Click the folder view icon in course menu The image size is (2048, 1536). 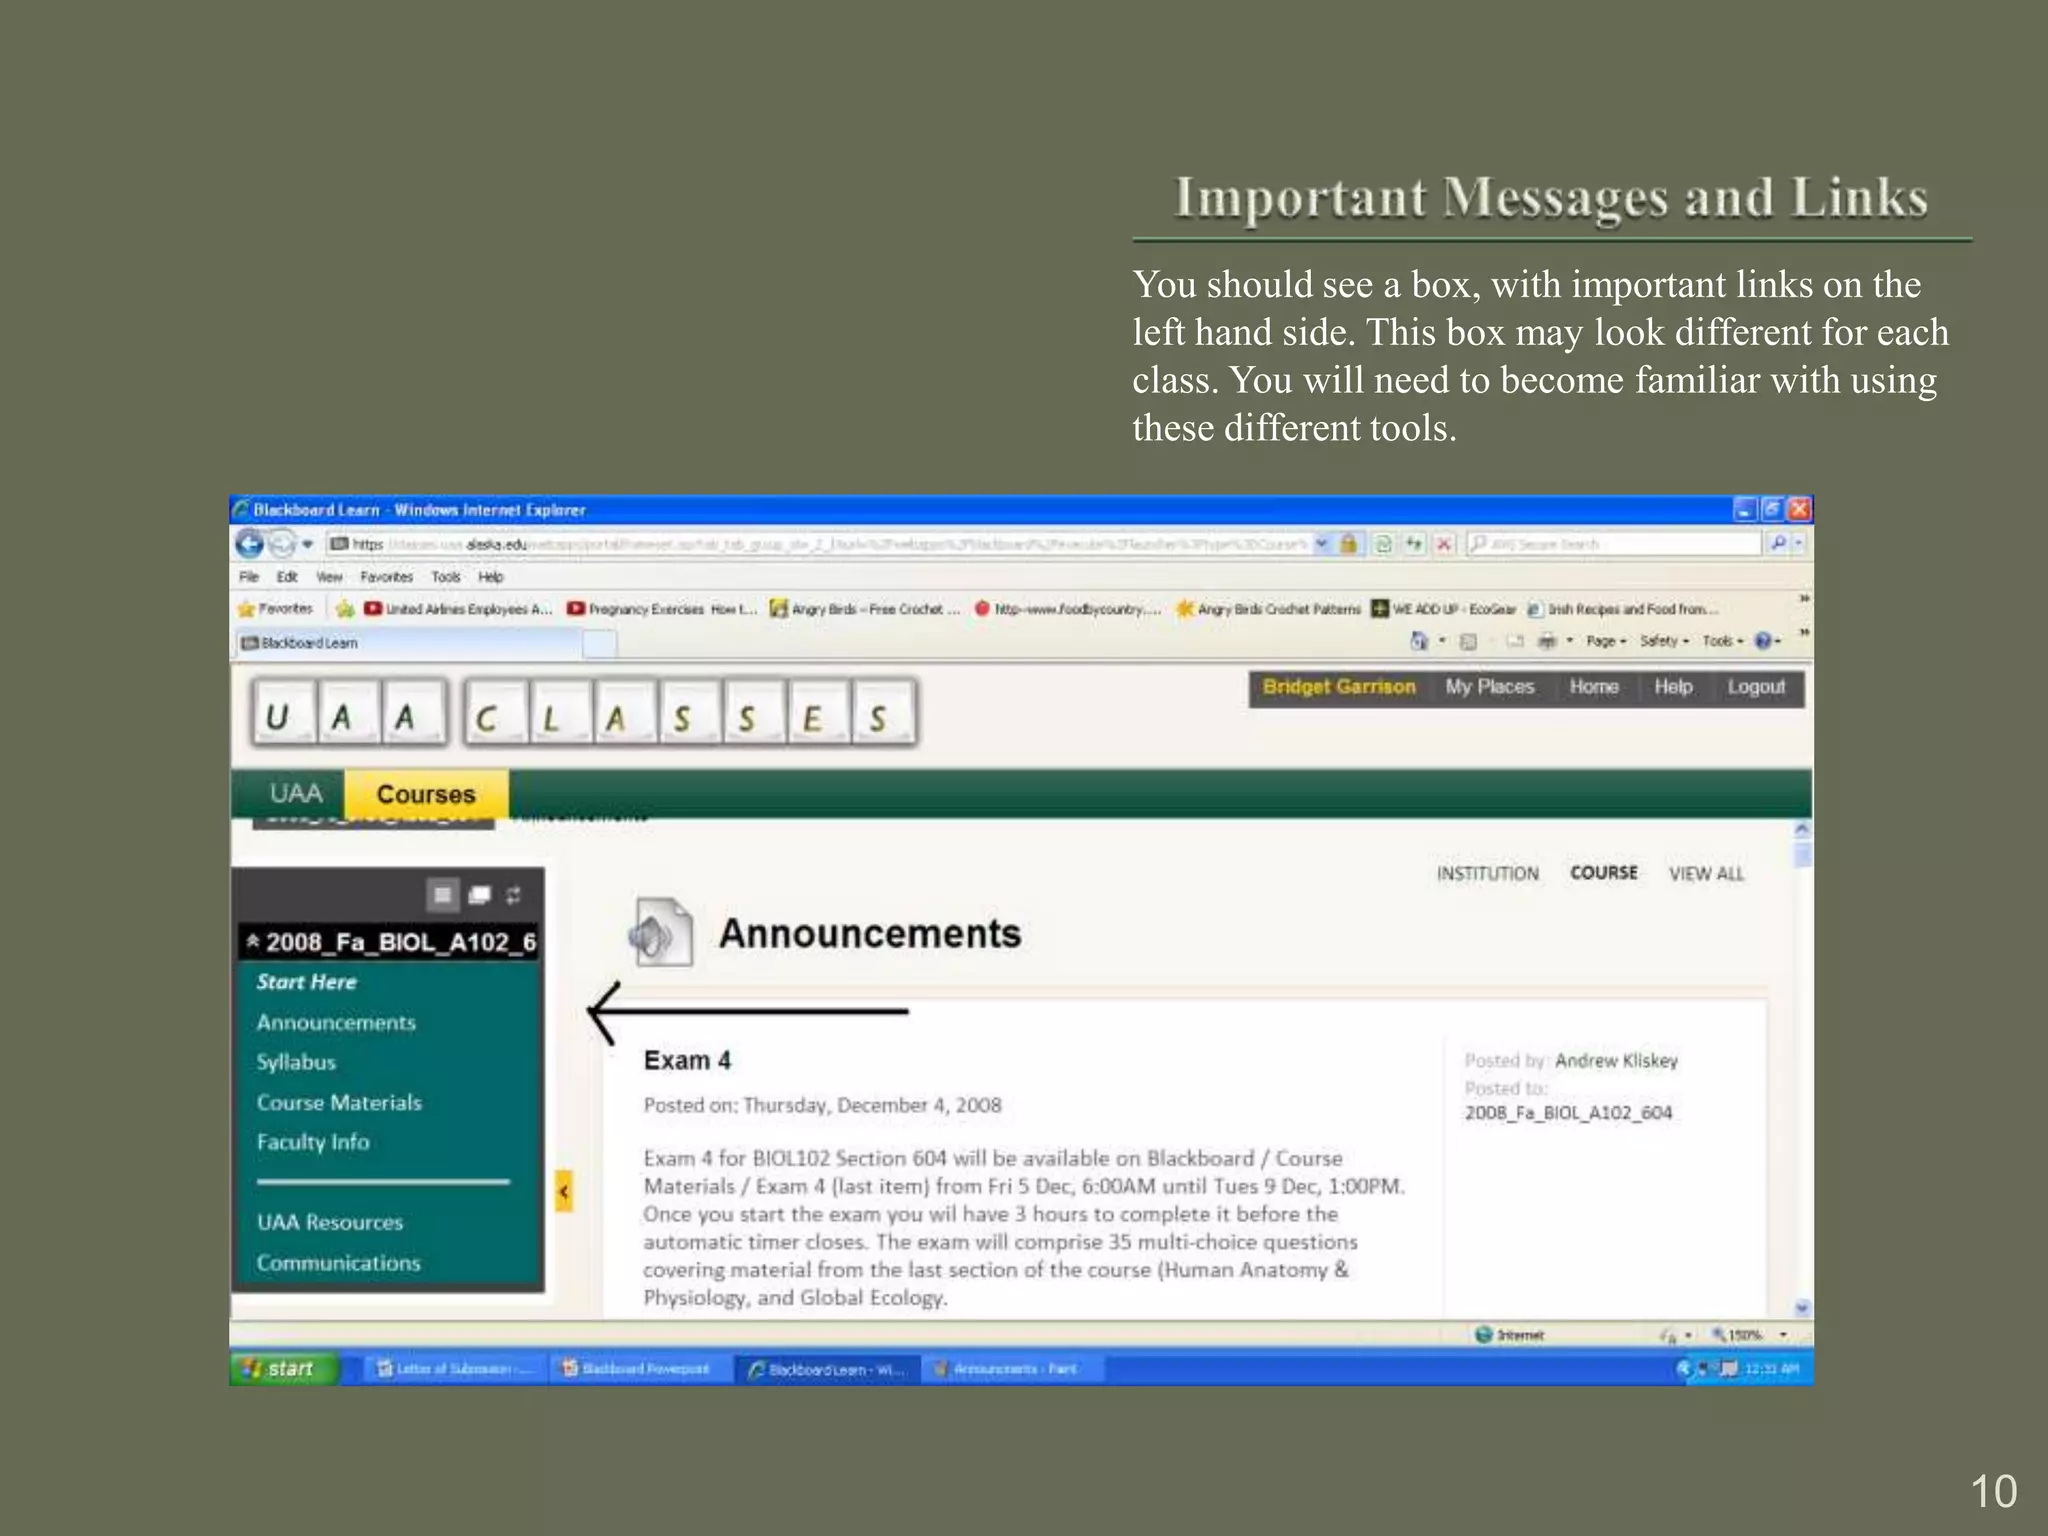pyautogui.click(x=480, y=895)
